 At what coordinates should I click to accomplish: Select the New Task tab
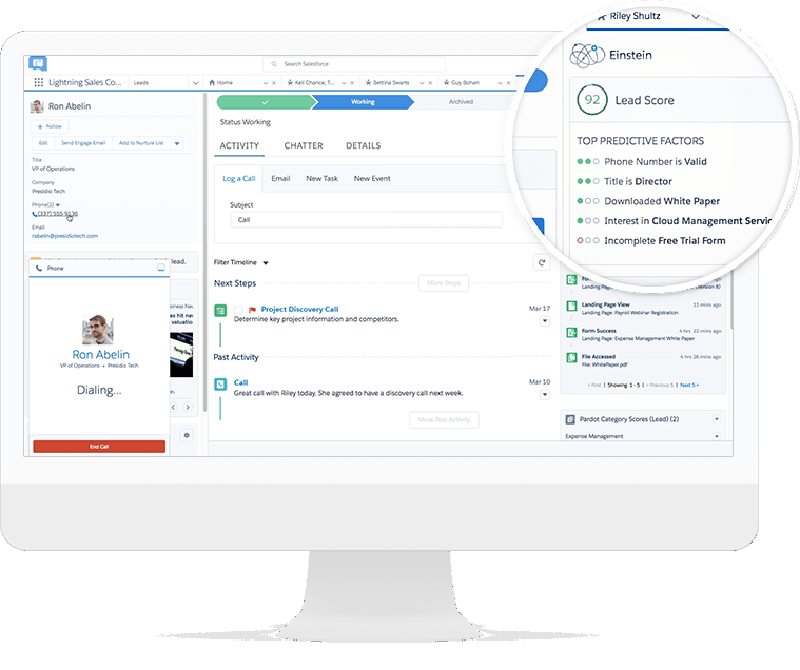(322, 179)
